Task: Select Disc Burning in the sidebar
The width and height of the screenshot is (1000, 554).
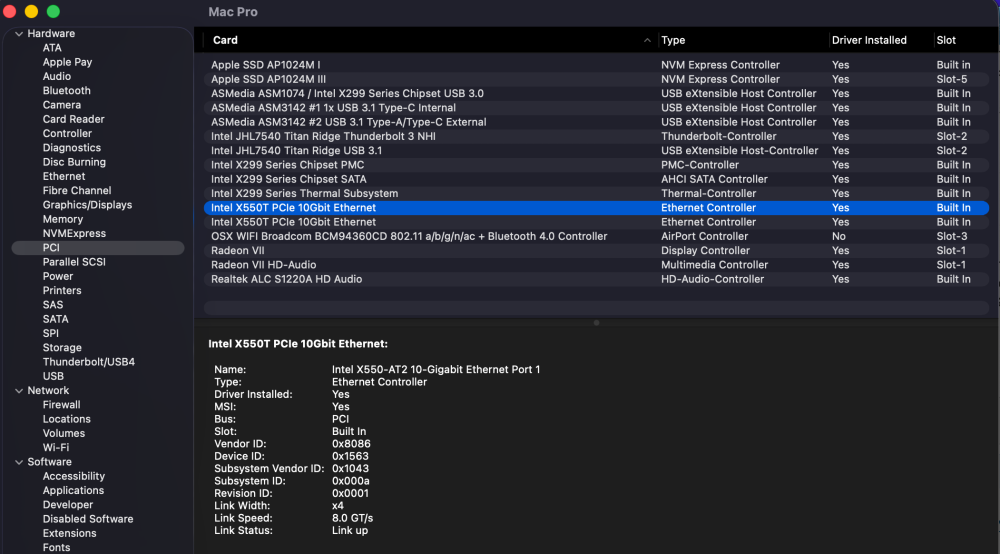Action: pos(74,162)
